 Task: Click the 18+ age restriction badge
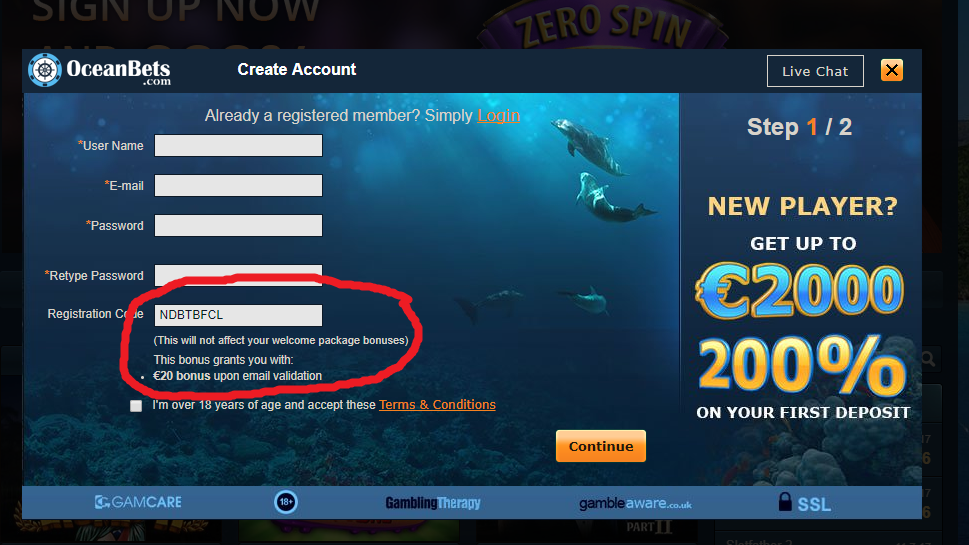pyautogui.click(x=286, y=502)
